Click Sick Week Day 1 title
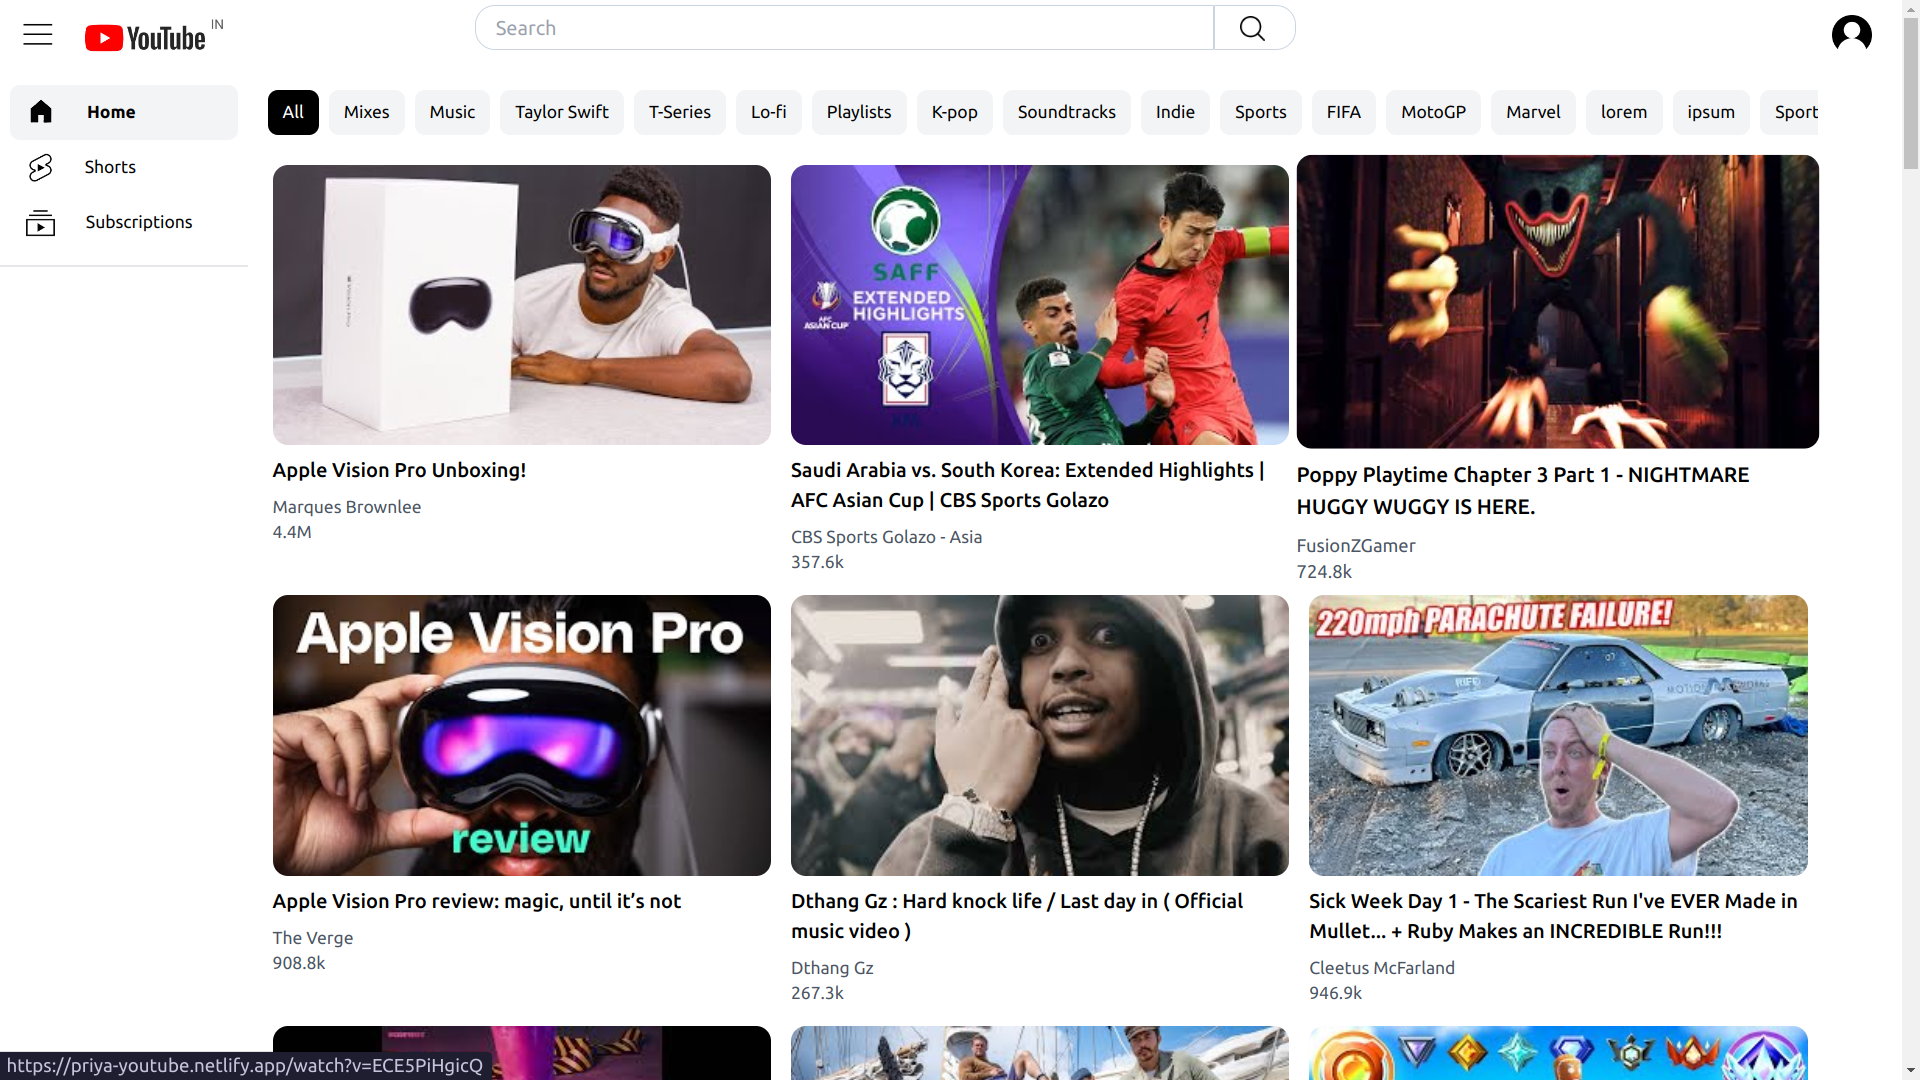 [x=1553, y=916]
